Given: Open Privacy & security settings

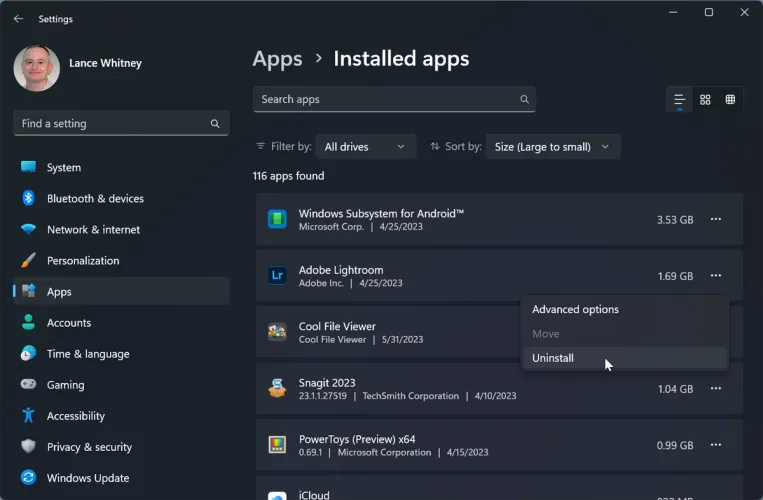Looking at the screenshot, I should click(x=89, y=447).
